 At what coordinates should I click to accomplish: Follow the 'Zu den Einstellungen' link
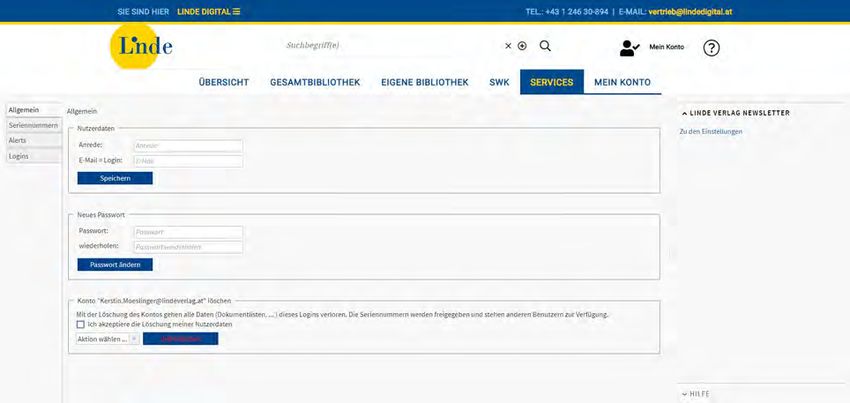(711, 132)
